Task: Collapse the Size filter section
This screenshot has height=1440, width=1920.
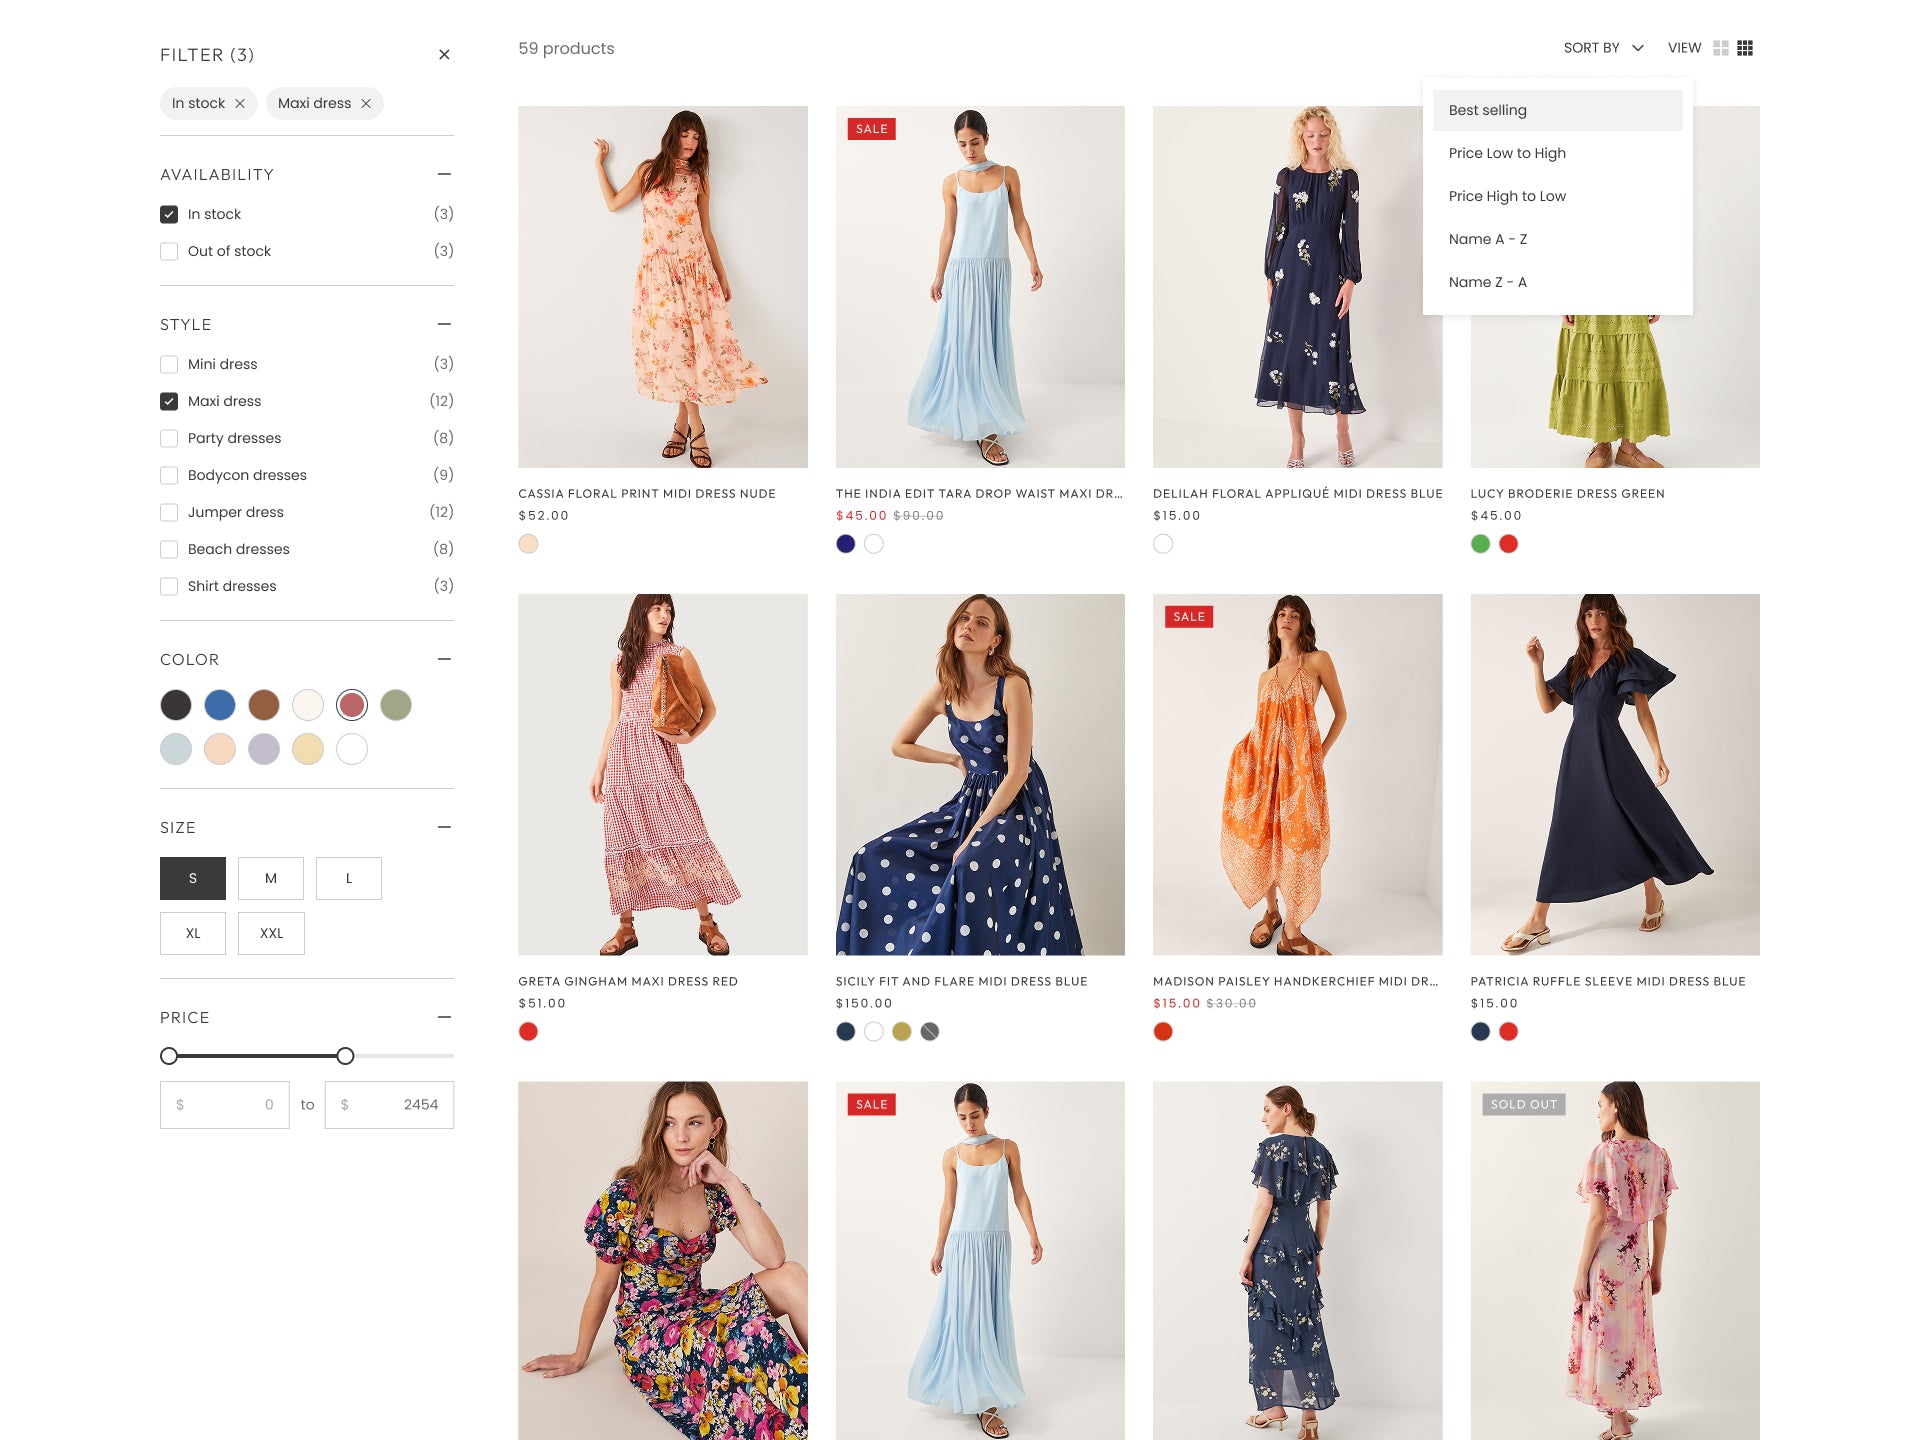Action: [444, 827]
